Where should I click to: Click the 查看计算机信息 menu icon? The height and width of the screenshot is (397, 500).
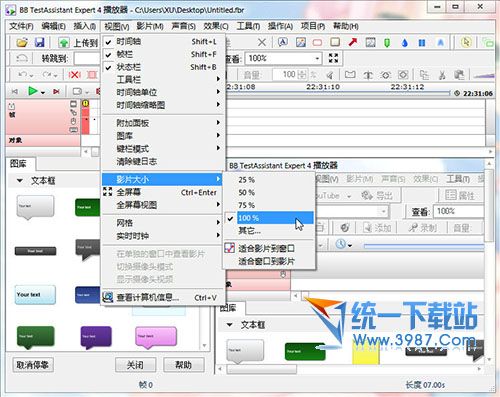[108, 297]
